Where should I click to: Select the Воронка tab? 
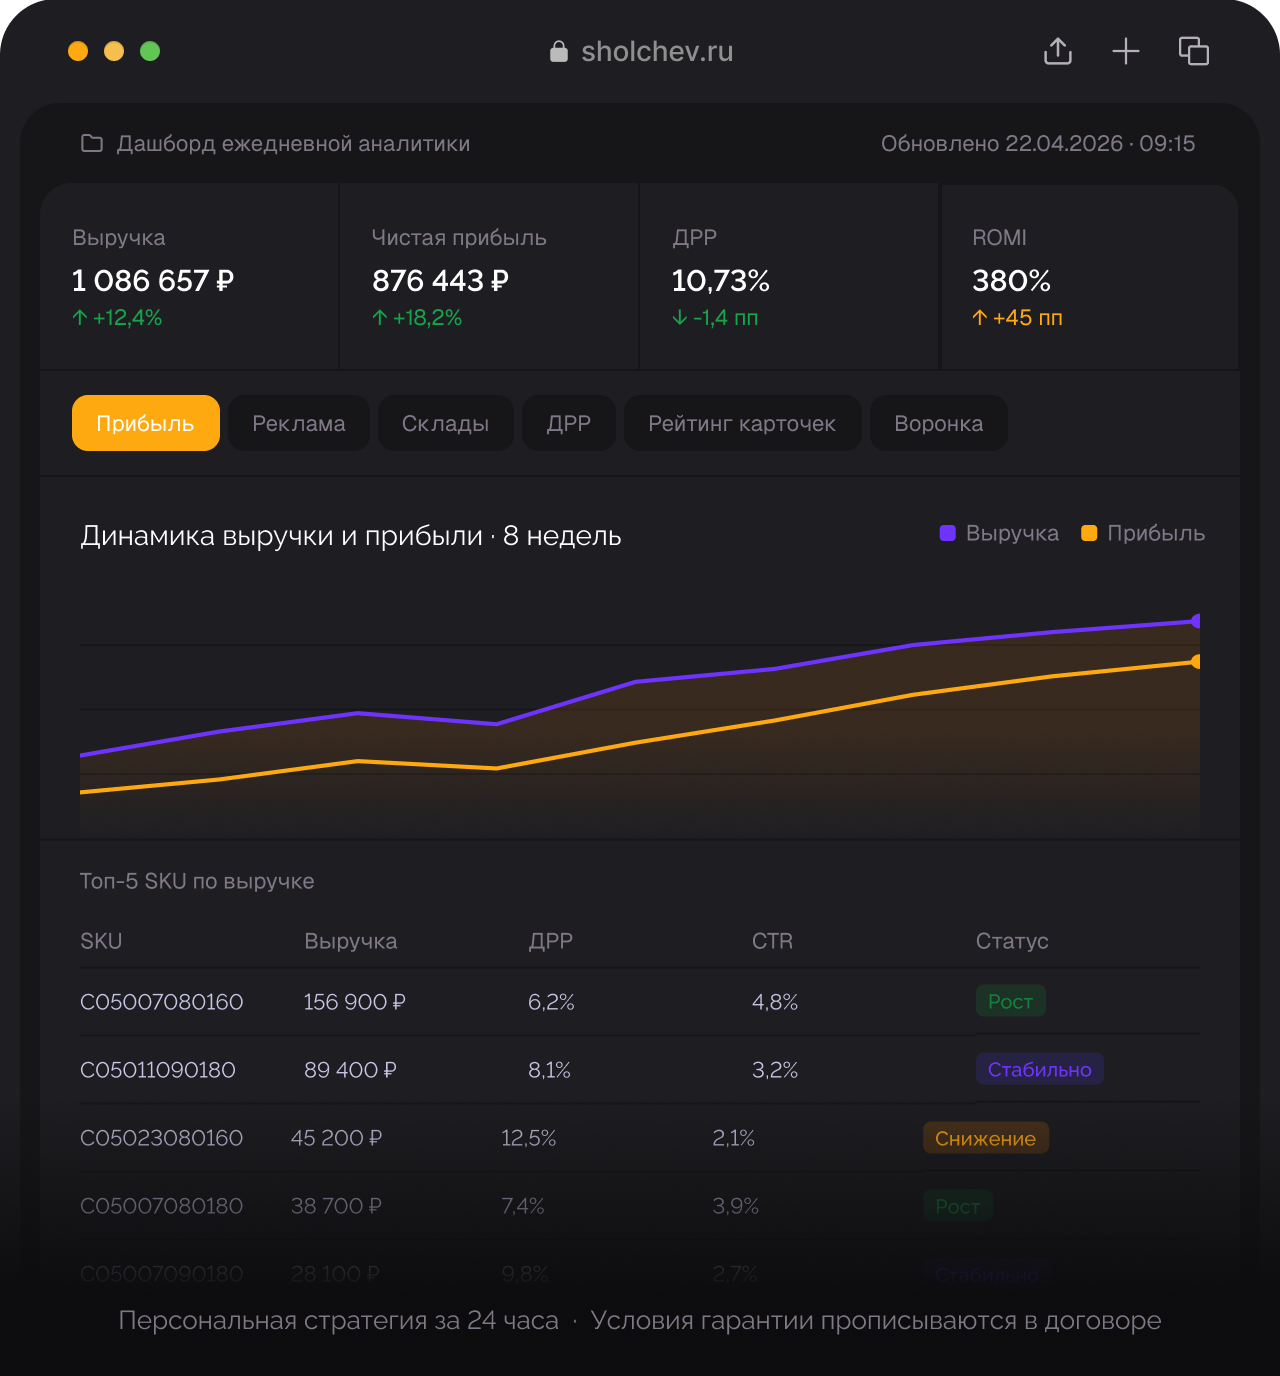[x=939, y=423]
